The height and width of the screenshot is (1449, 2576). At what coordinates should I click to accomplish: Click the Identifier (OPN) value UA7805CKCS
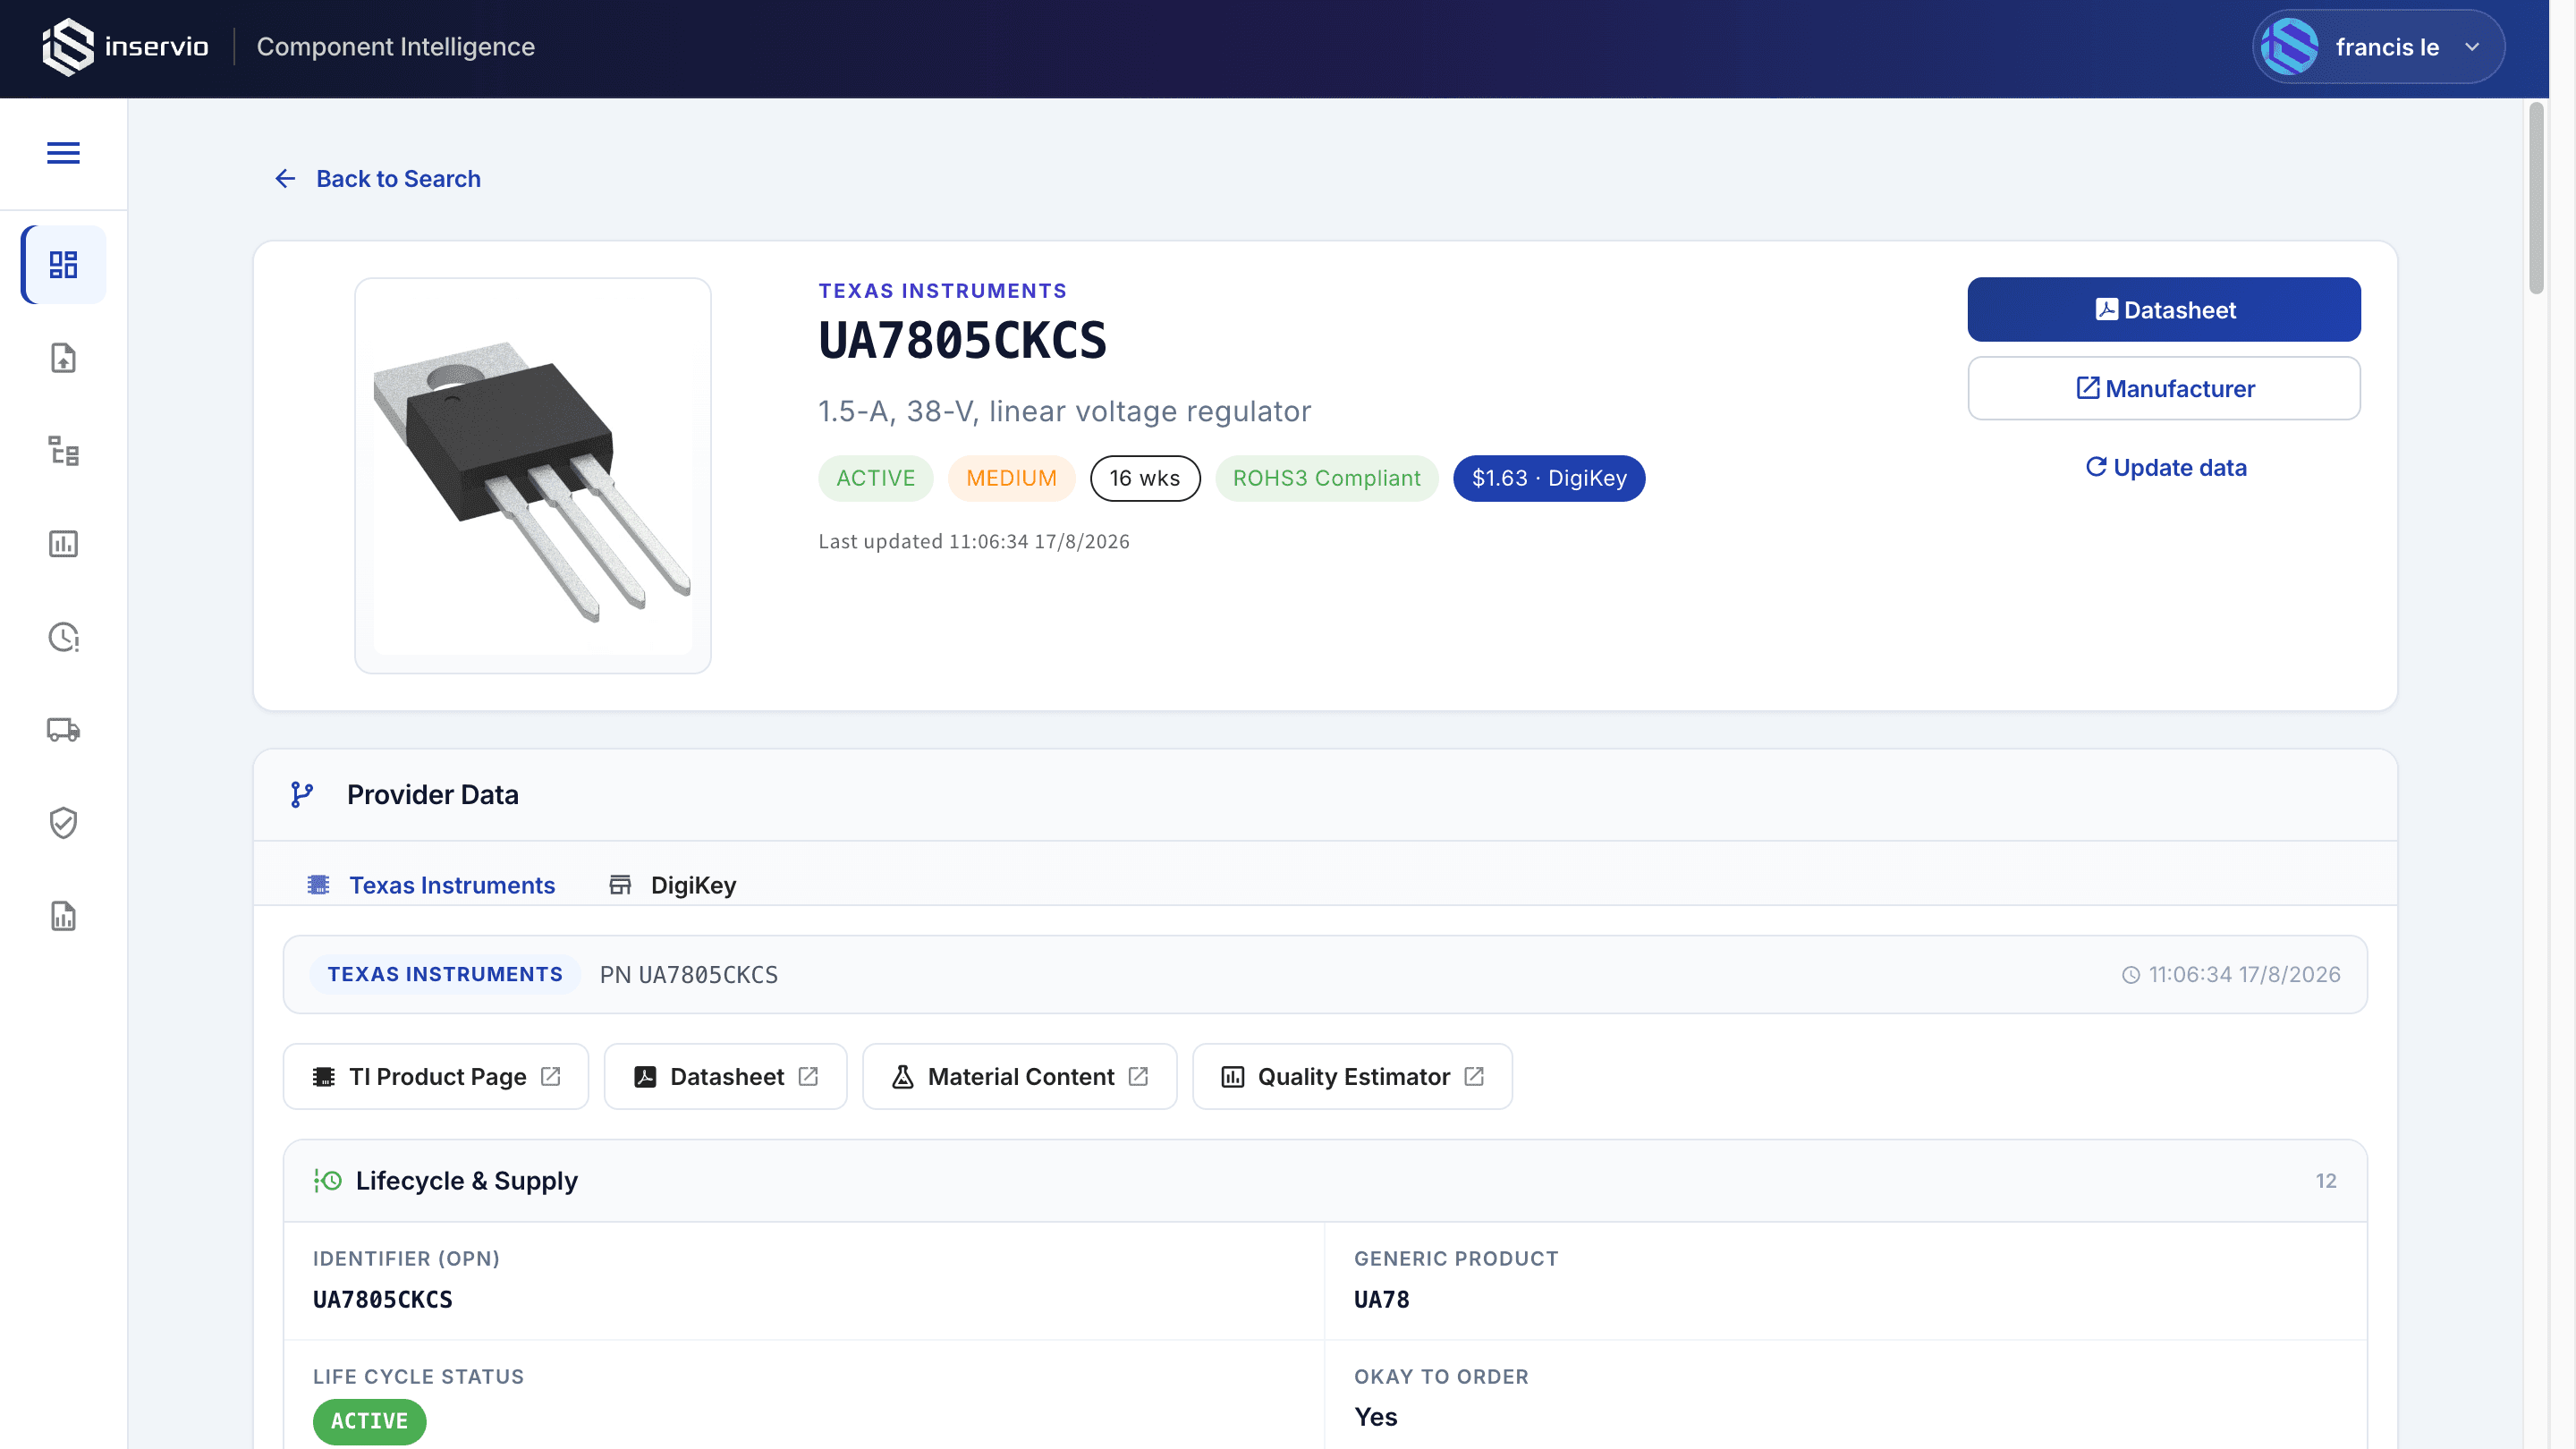point(383,1300)
